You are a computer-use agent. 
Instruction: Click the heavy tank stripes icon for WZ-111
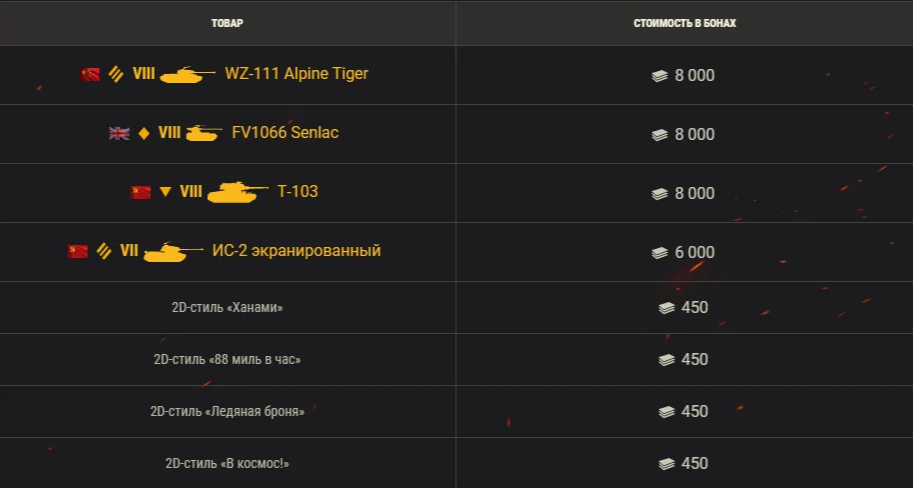117,74
